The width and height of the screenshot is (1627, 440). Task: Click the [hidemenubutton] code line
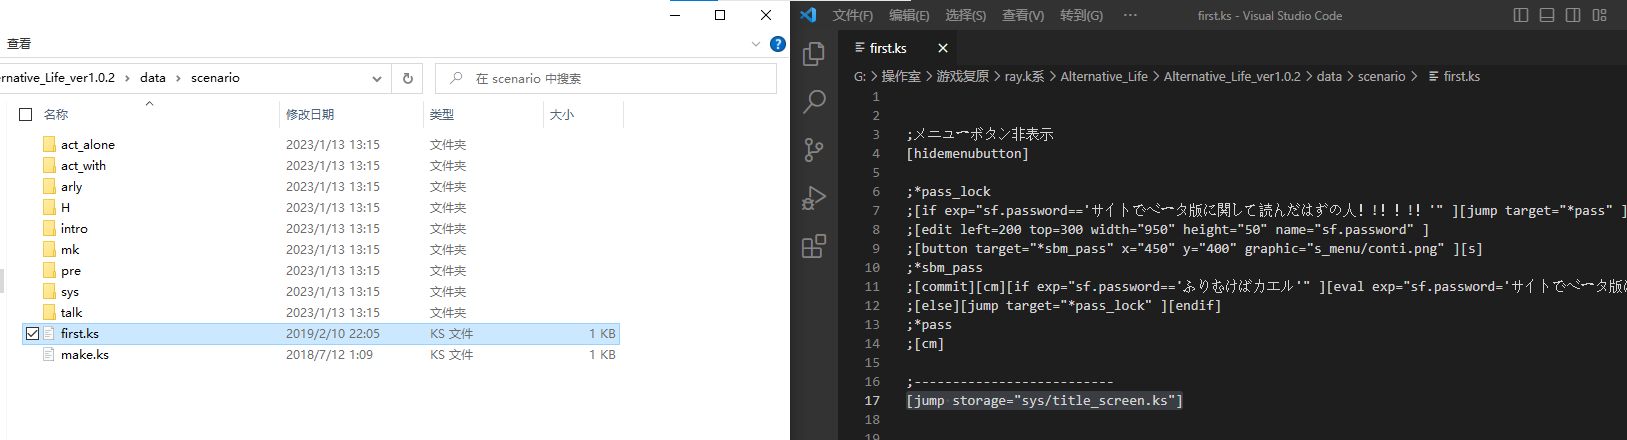point(967,153)
